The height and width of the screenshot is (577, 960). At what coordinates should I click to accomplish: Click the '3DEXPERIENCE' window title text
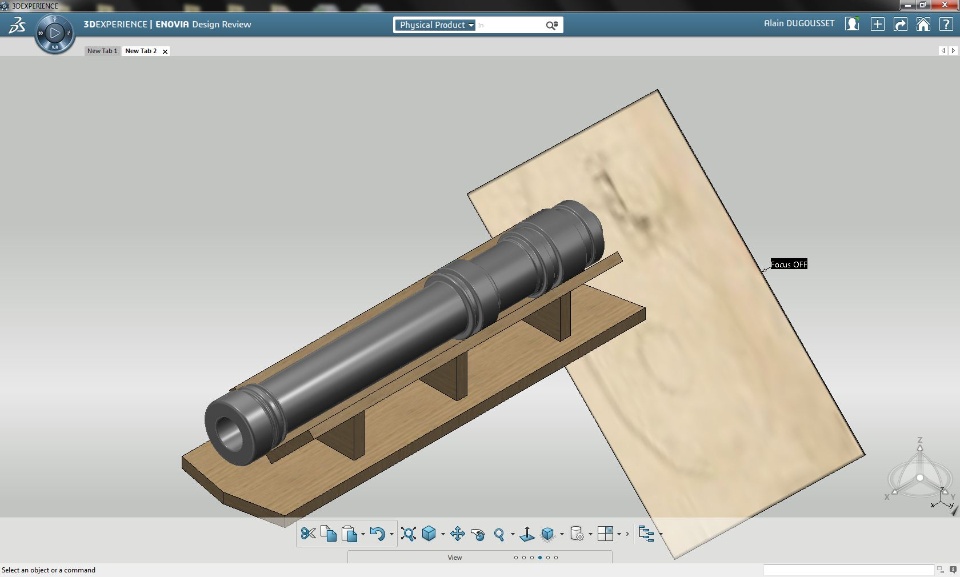[35, 6]
